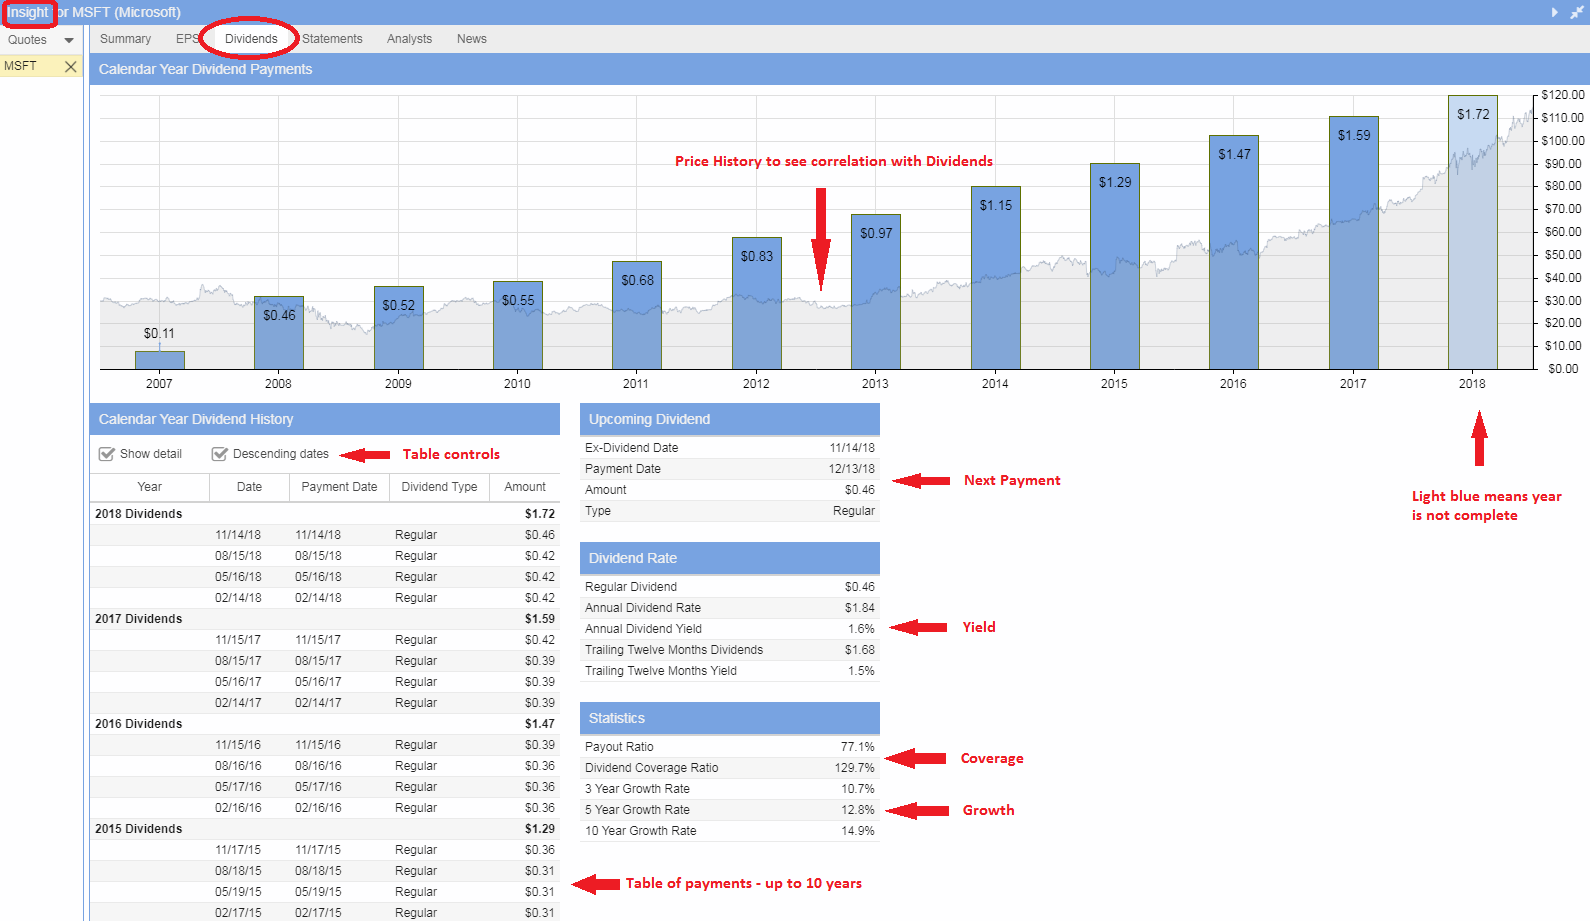Select the MSFT symbol in sidebar

(21, 66)
